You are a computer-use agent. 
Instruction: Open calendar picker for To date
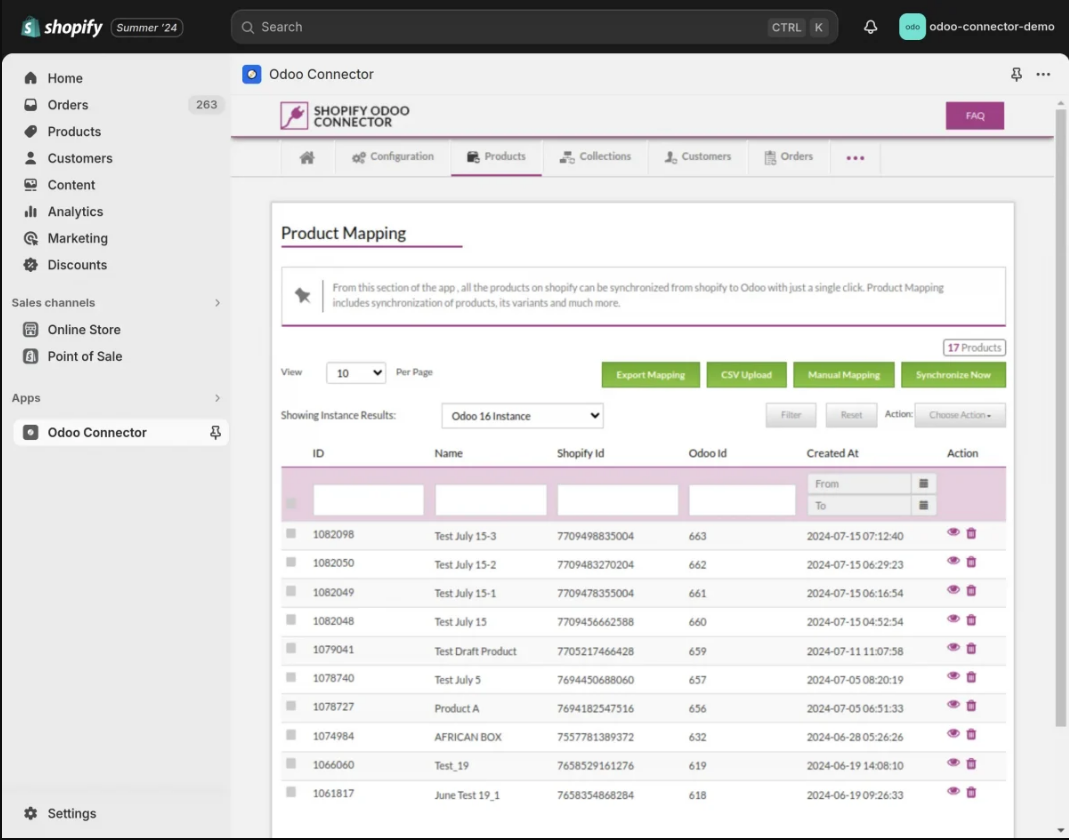click(x=923, y=505)
